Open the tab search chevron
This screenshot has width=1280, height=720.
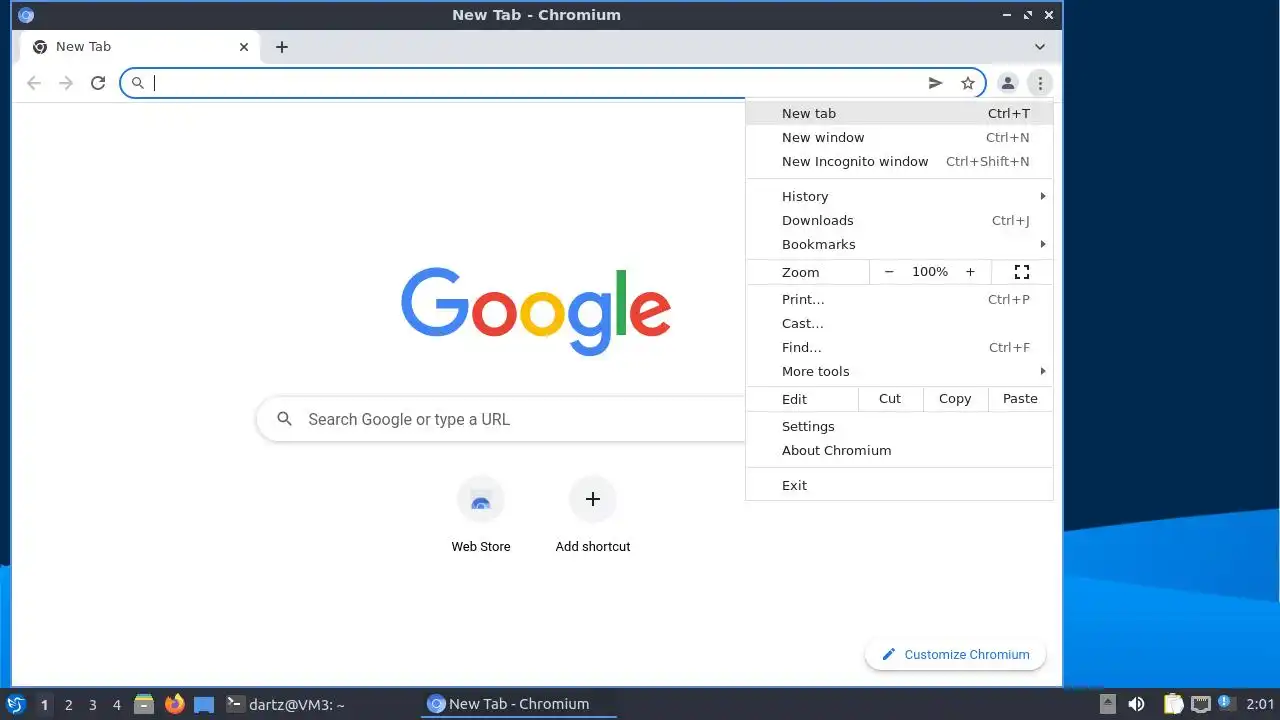(1040, 47)
